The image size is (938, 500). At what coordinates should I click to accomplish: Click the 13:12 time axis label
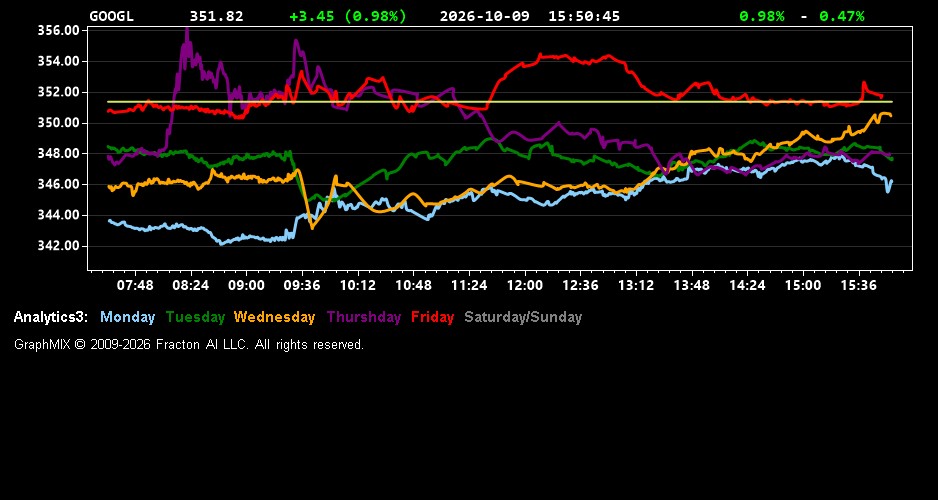636,285
